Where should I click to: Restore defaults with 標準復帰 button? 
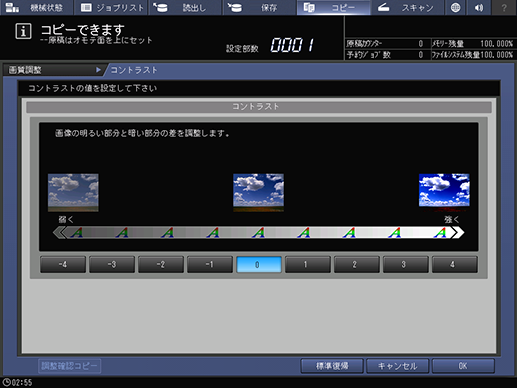(332, 366)
